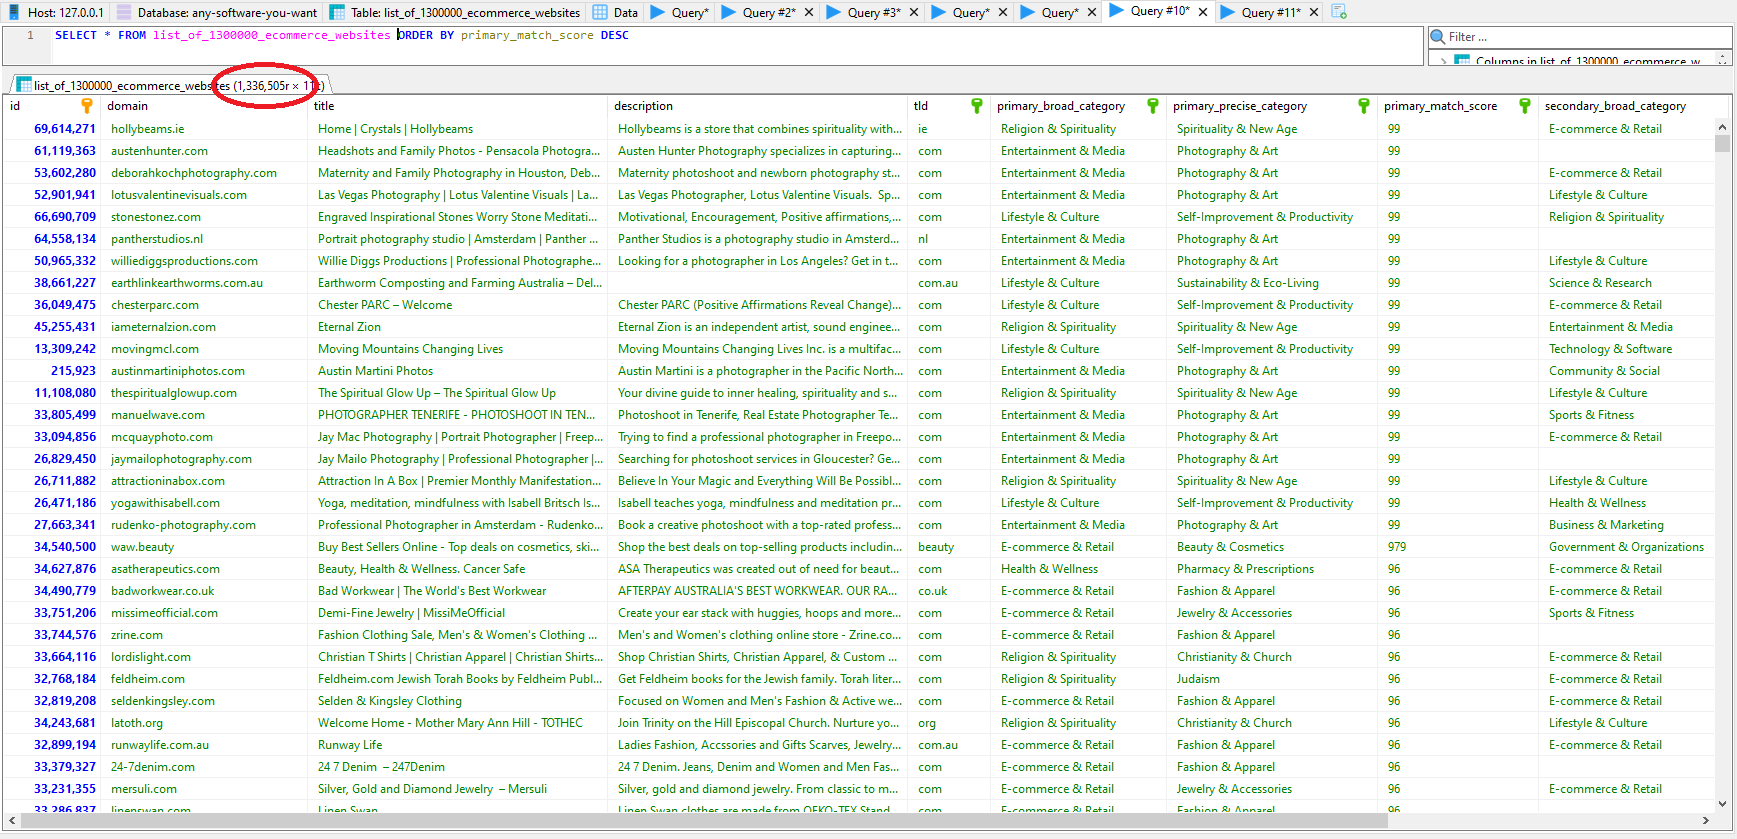Sort by the title column header

(458, 106)
